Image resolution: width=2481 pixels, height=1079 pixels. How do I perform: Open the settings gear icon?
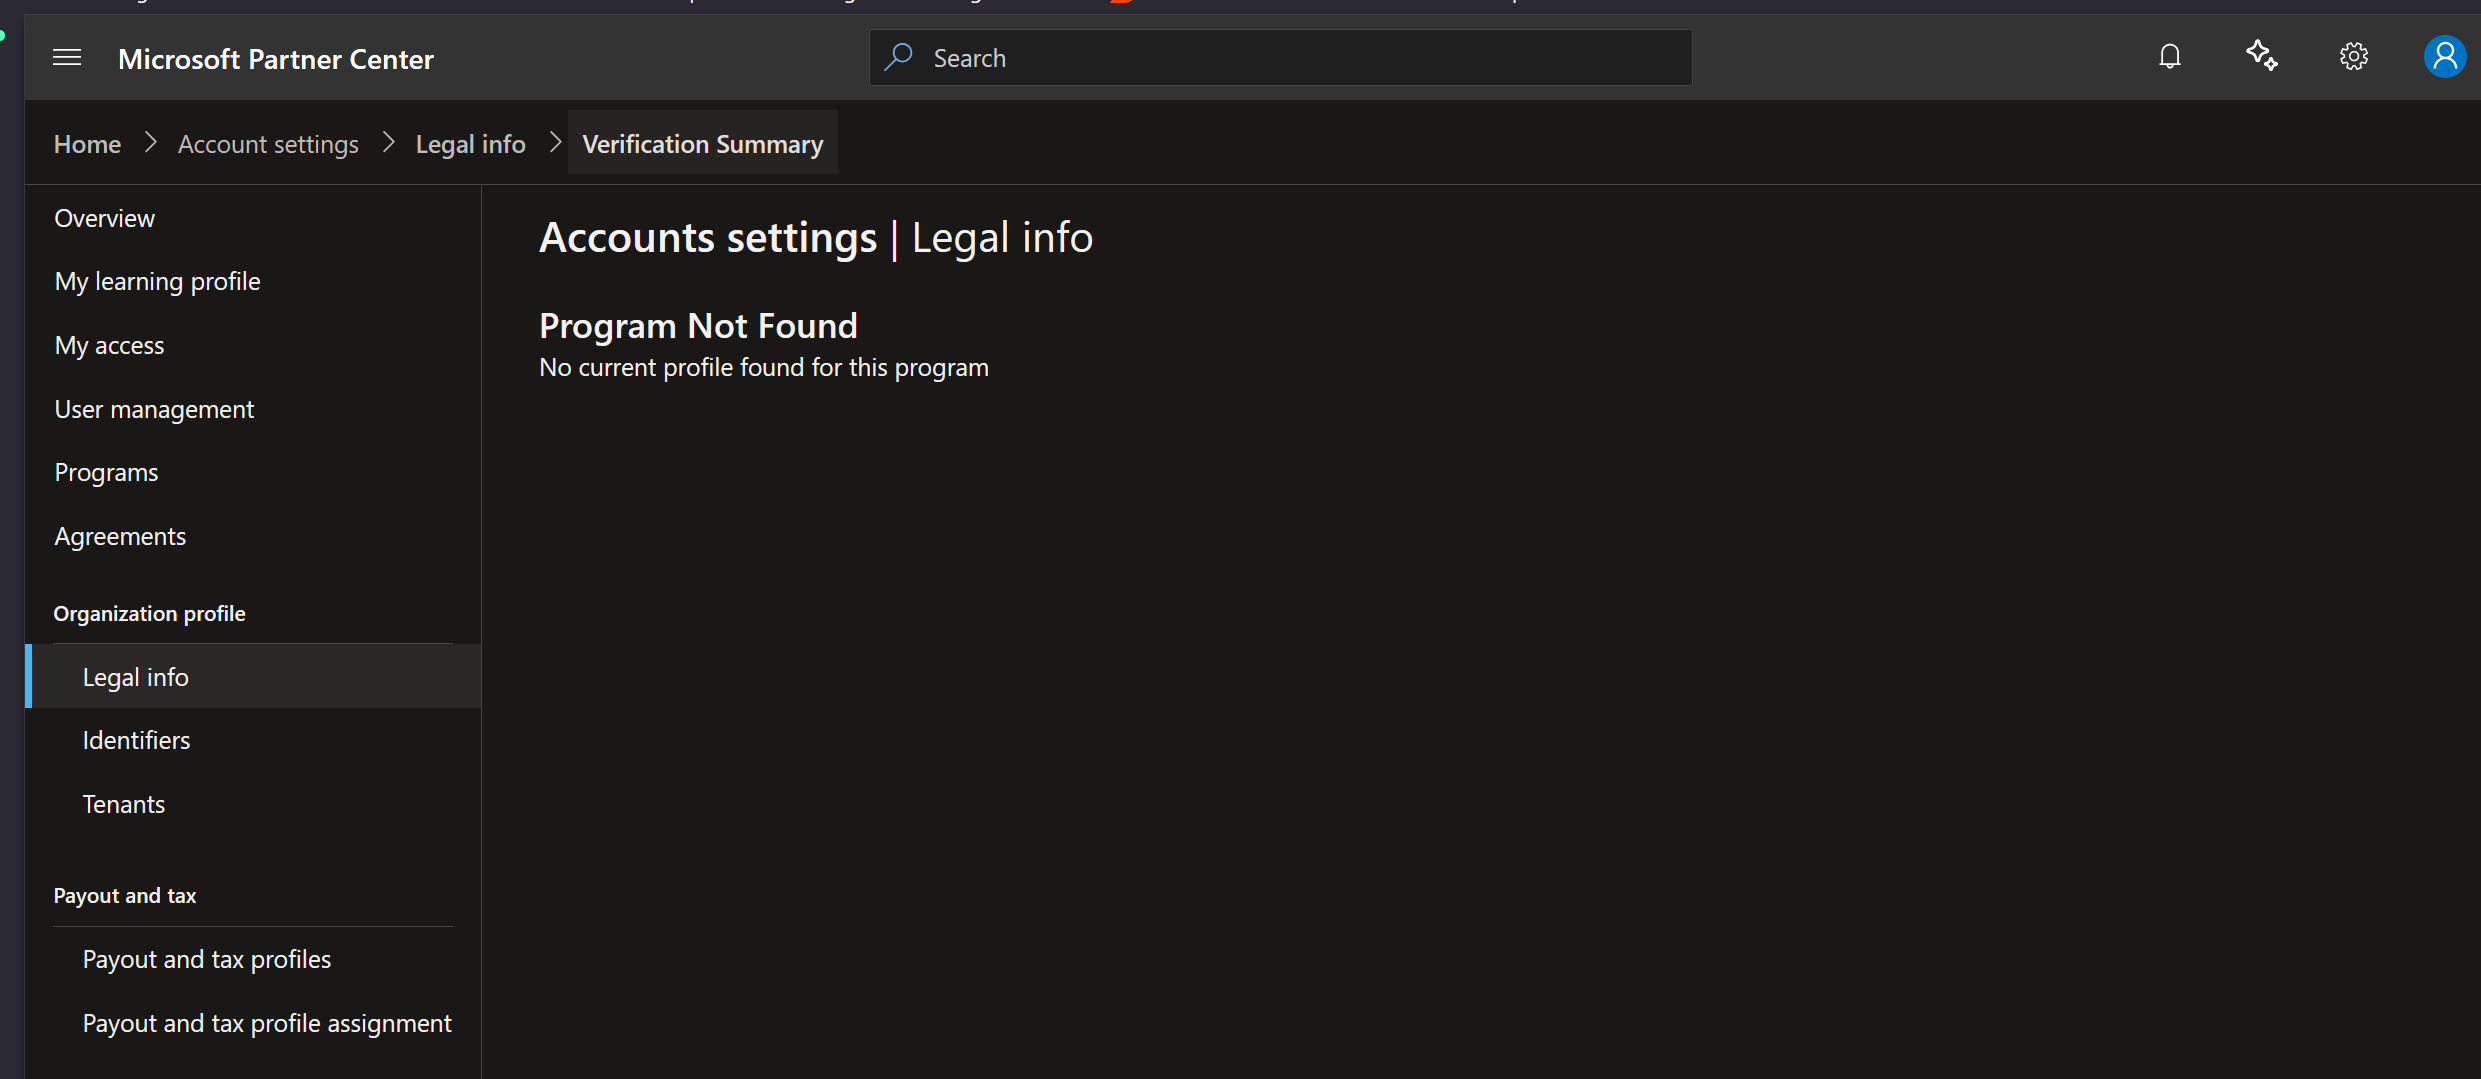[2353, 57]
